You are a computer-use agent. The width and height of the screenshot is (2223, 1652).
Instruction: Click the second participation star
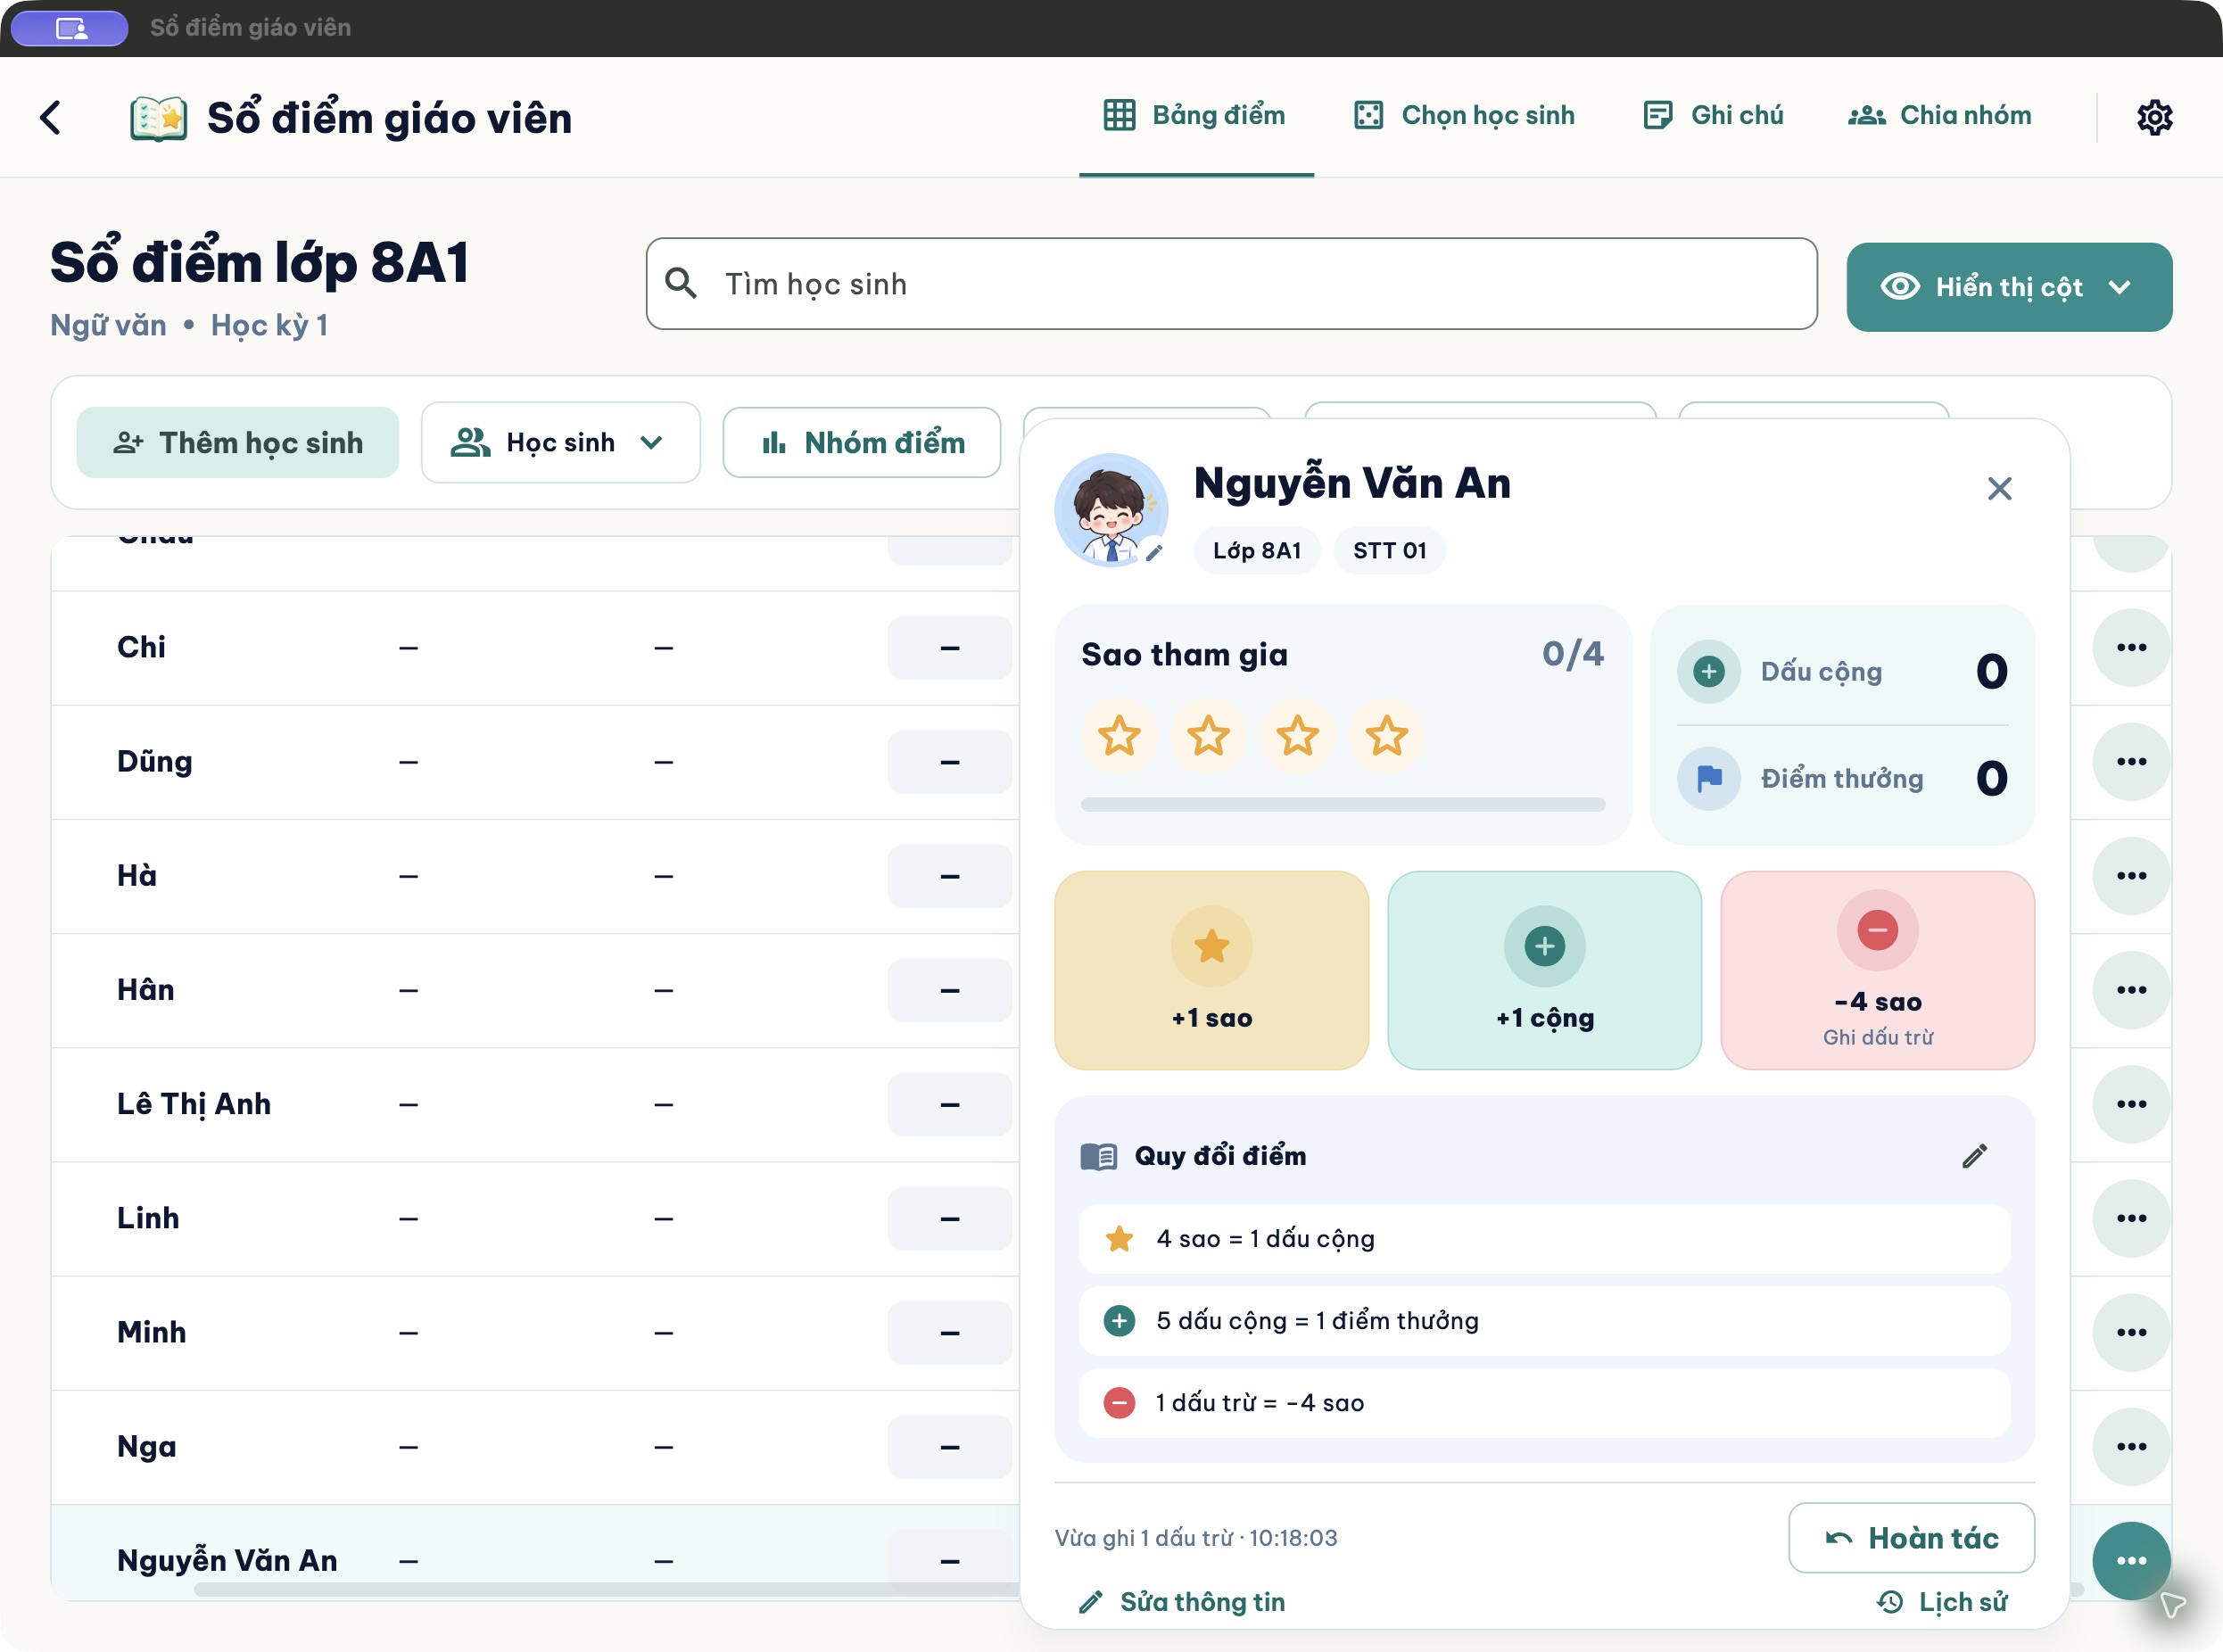[x=1208, y=736]
